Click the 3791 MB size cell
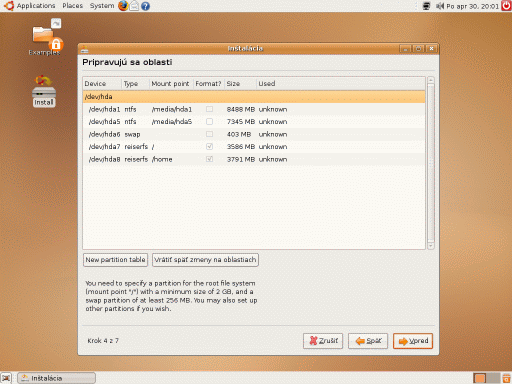 tap(241, 159)
